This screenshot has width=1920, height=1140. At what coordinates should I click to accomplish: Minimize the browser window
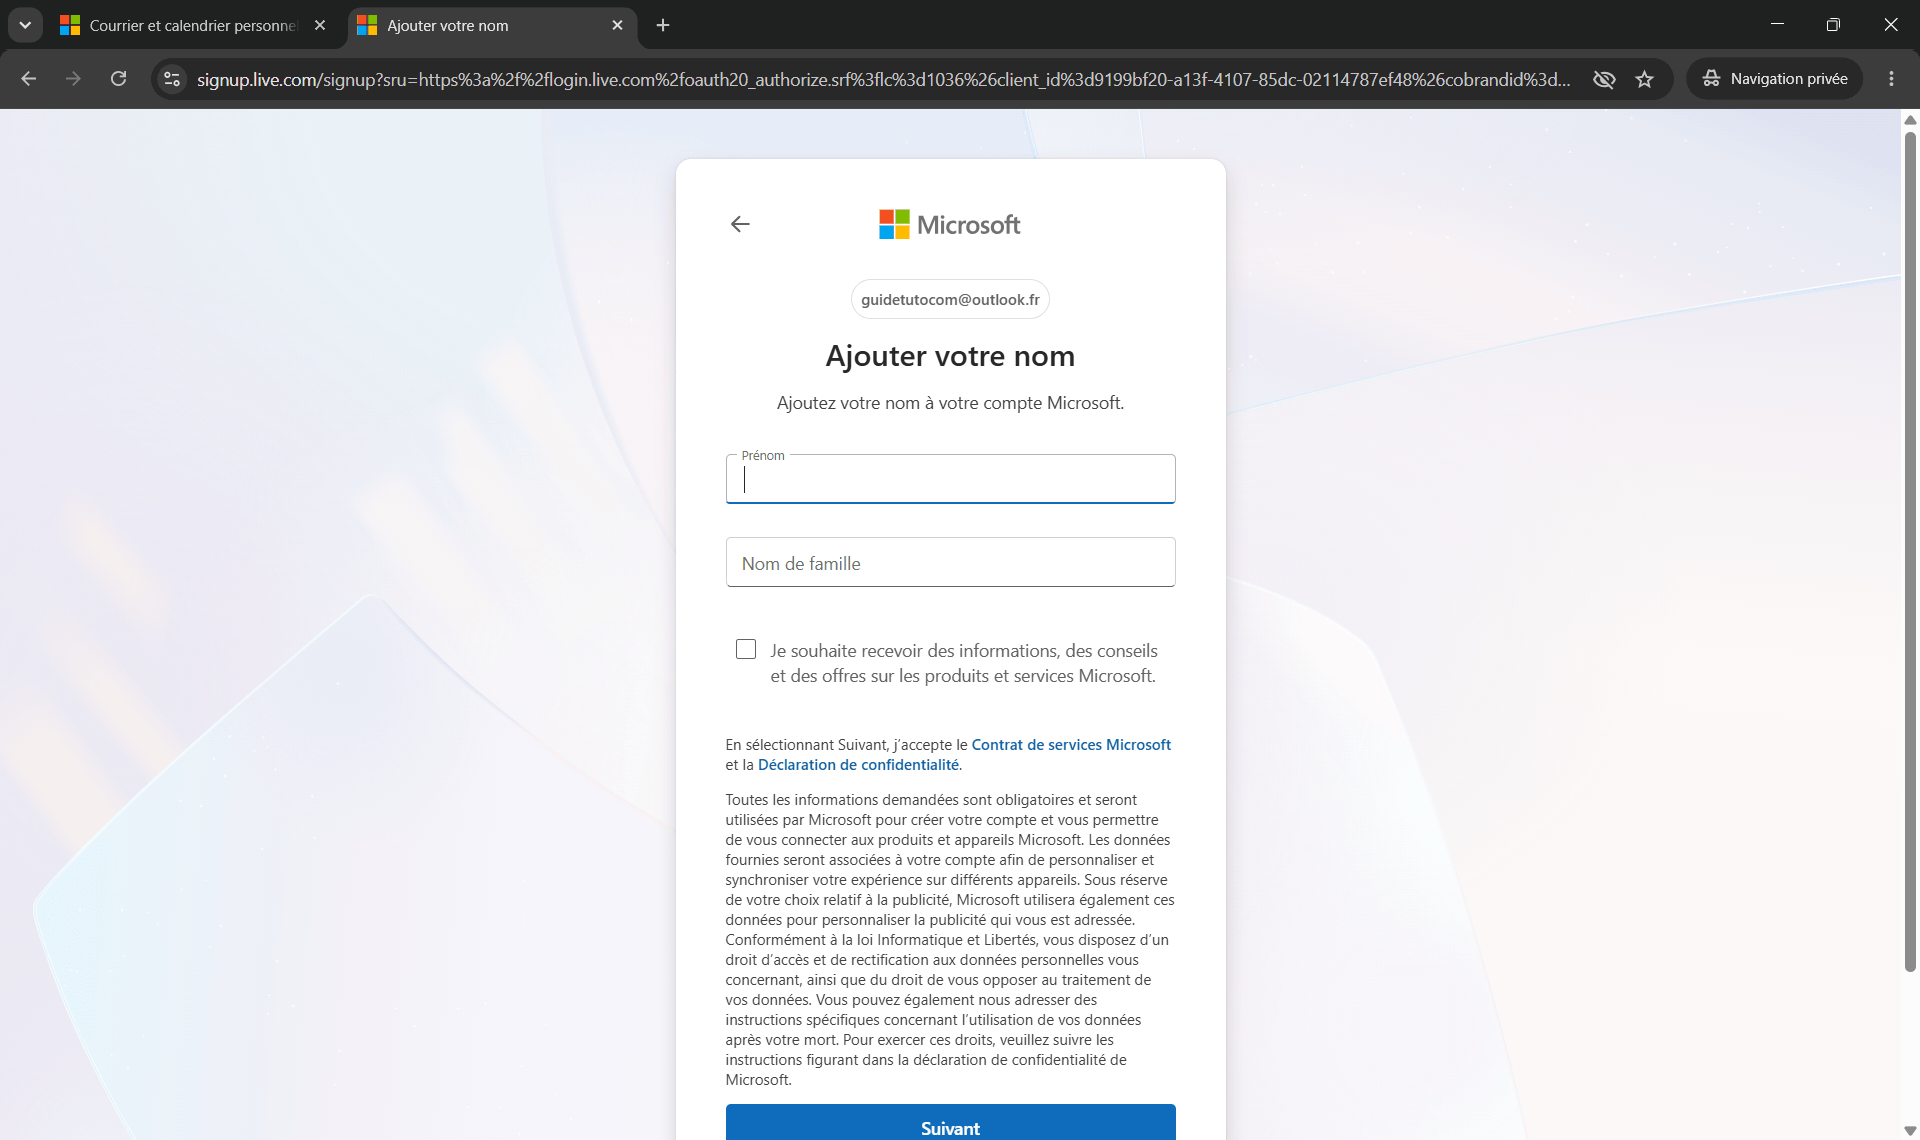tap(1777, 24)
